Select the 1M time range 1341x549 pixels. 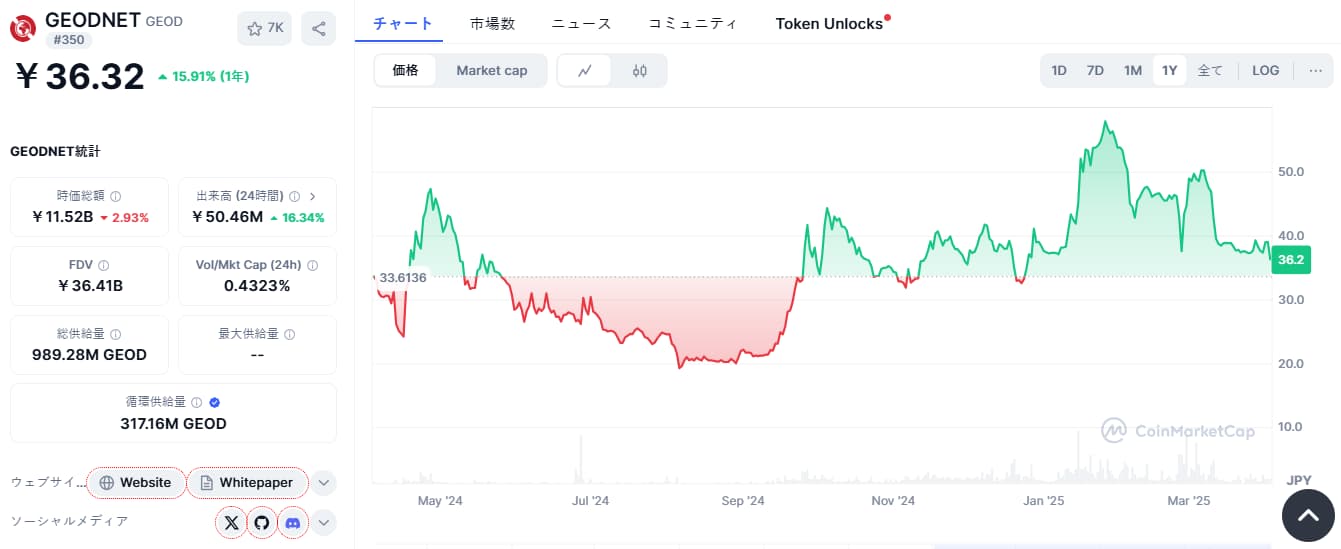pyautogui.click(x=1132, y=70)
